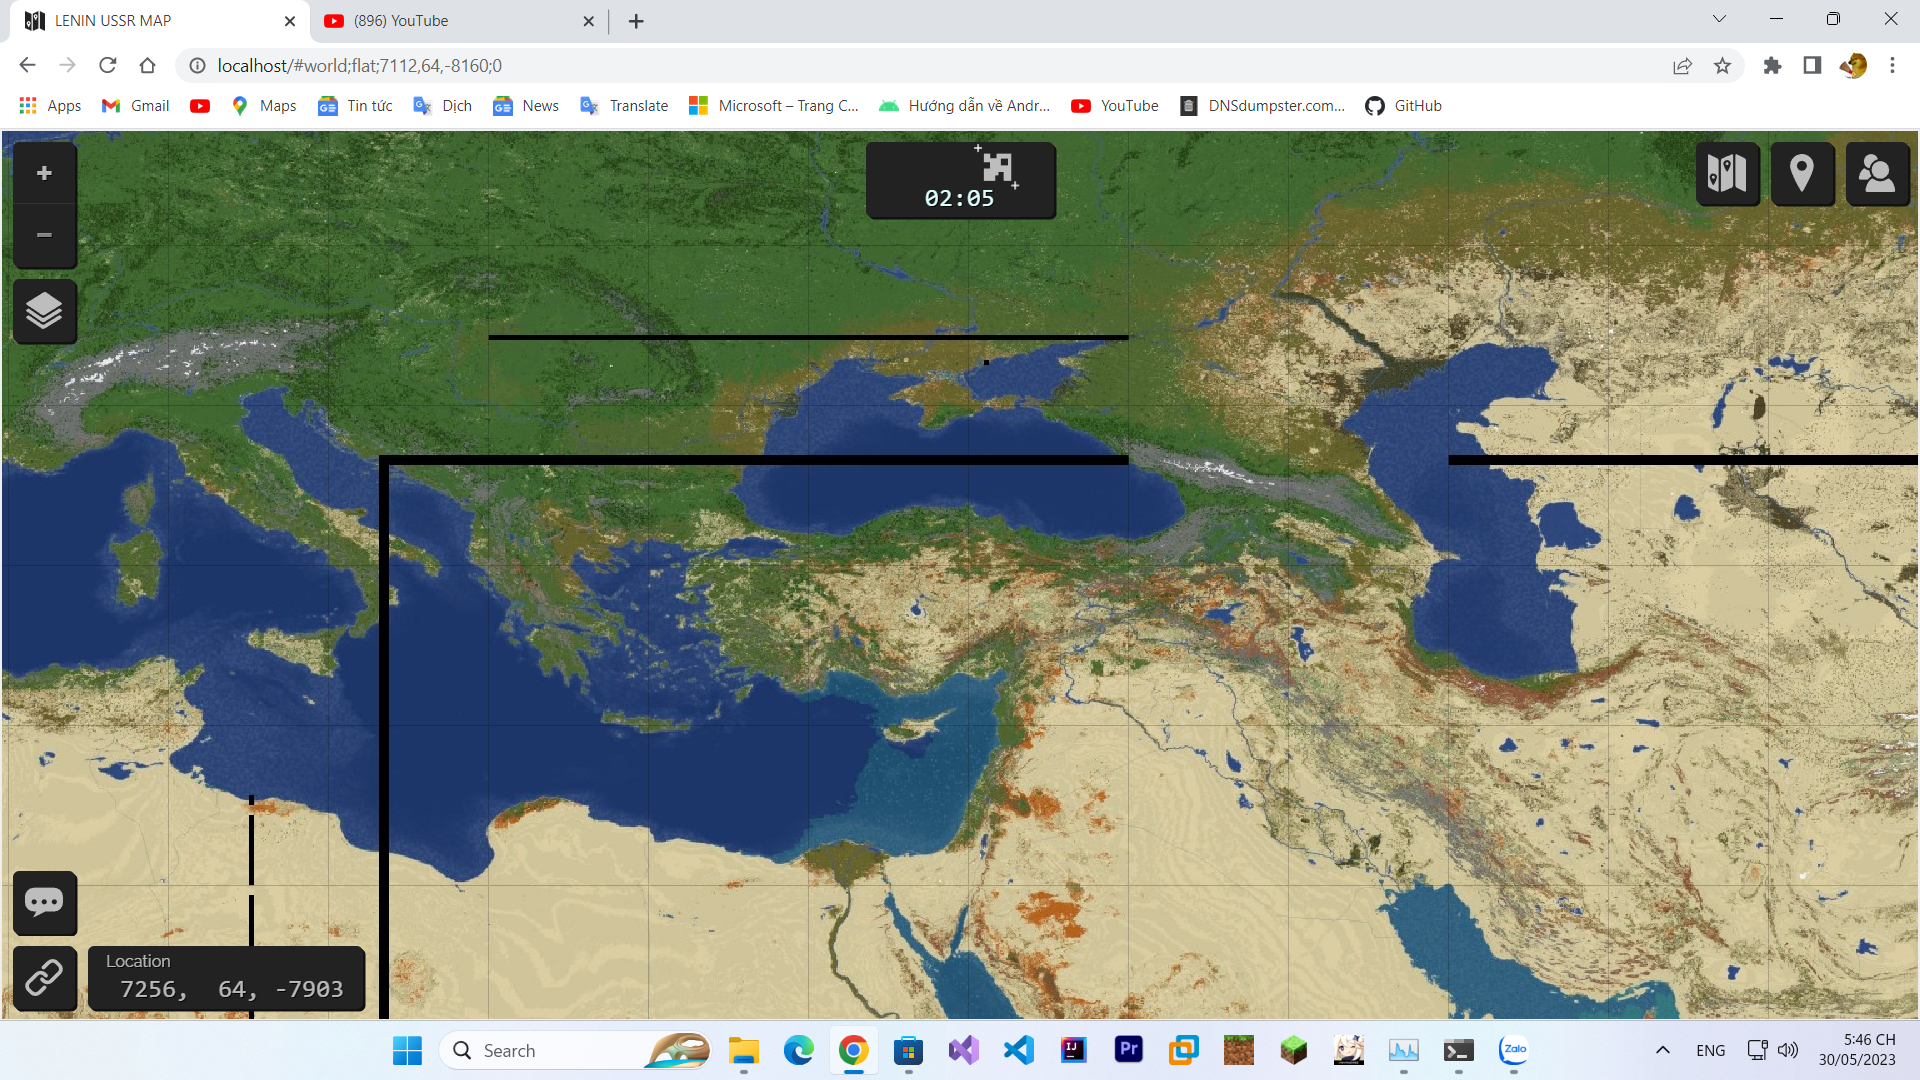Copy link to current map location
The width and height of the screenshot is (1920, 1080).
point(44,977)
